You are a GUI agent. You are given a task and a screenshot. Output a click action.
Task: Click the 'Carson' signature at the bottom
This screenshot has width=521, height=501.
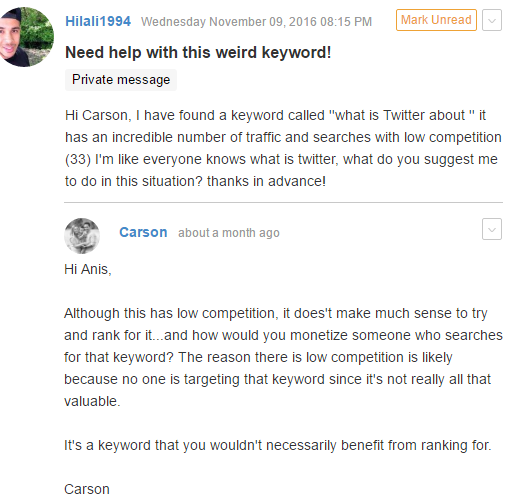[87, 489]
